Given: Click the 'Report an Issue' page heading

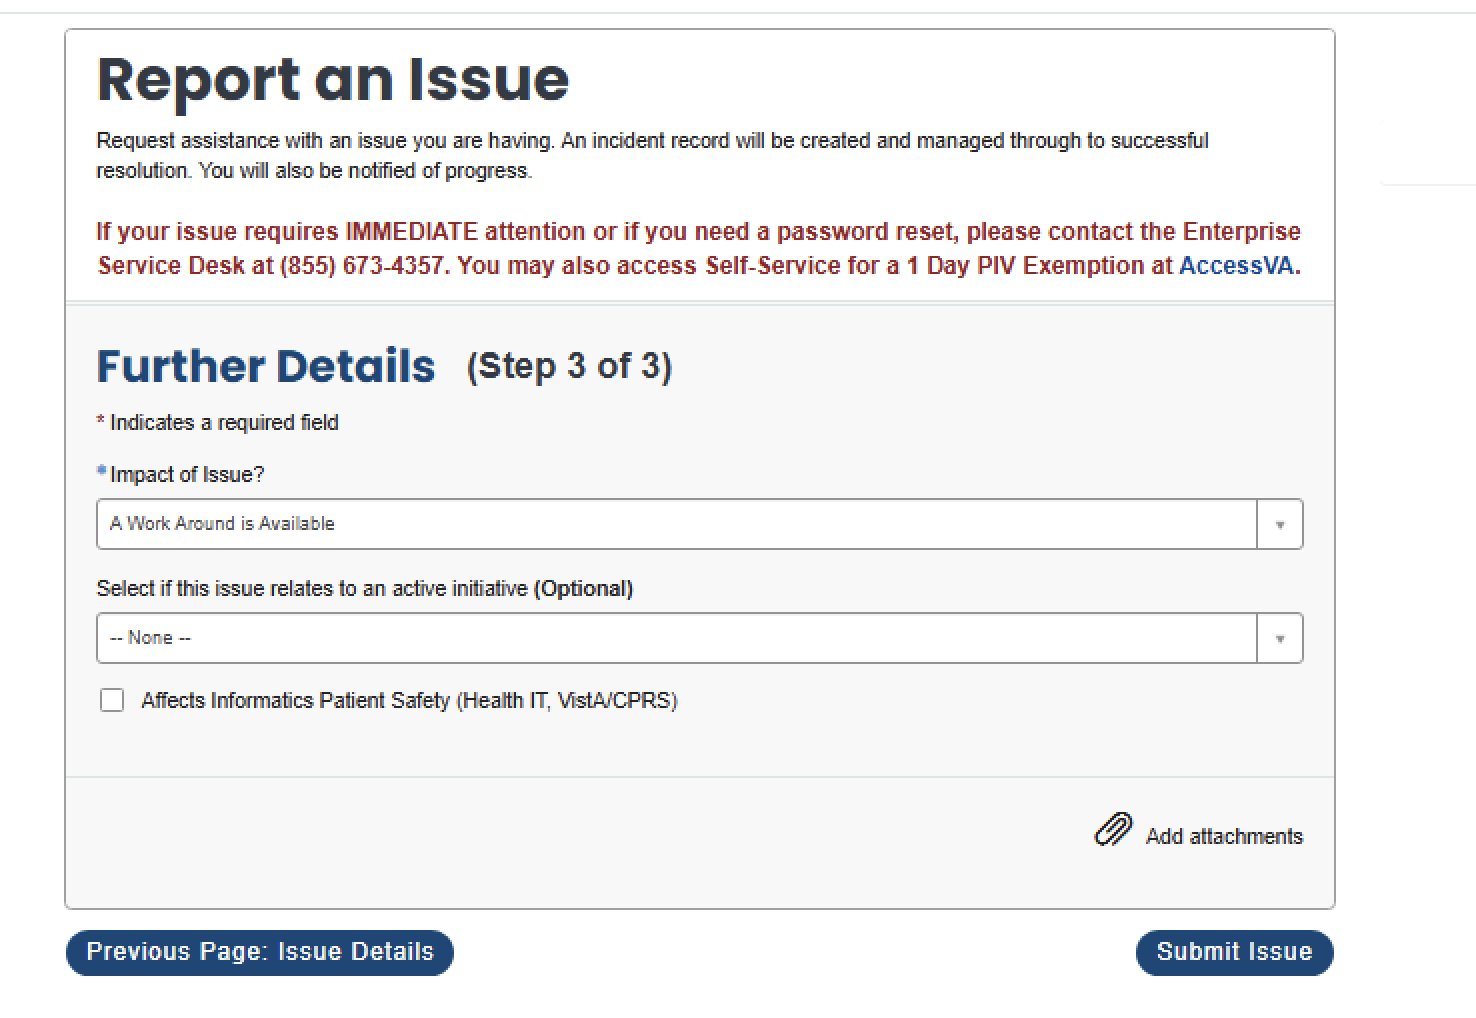Looking at the screenshot, I should 333,80.
